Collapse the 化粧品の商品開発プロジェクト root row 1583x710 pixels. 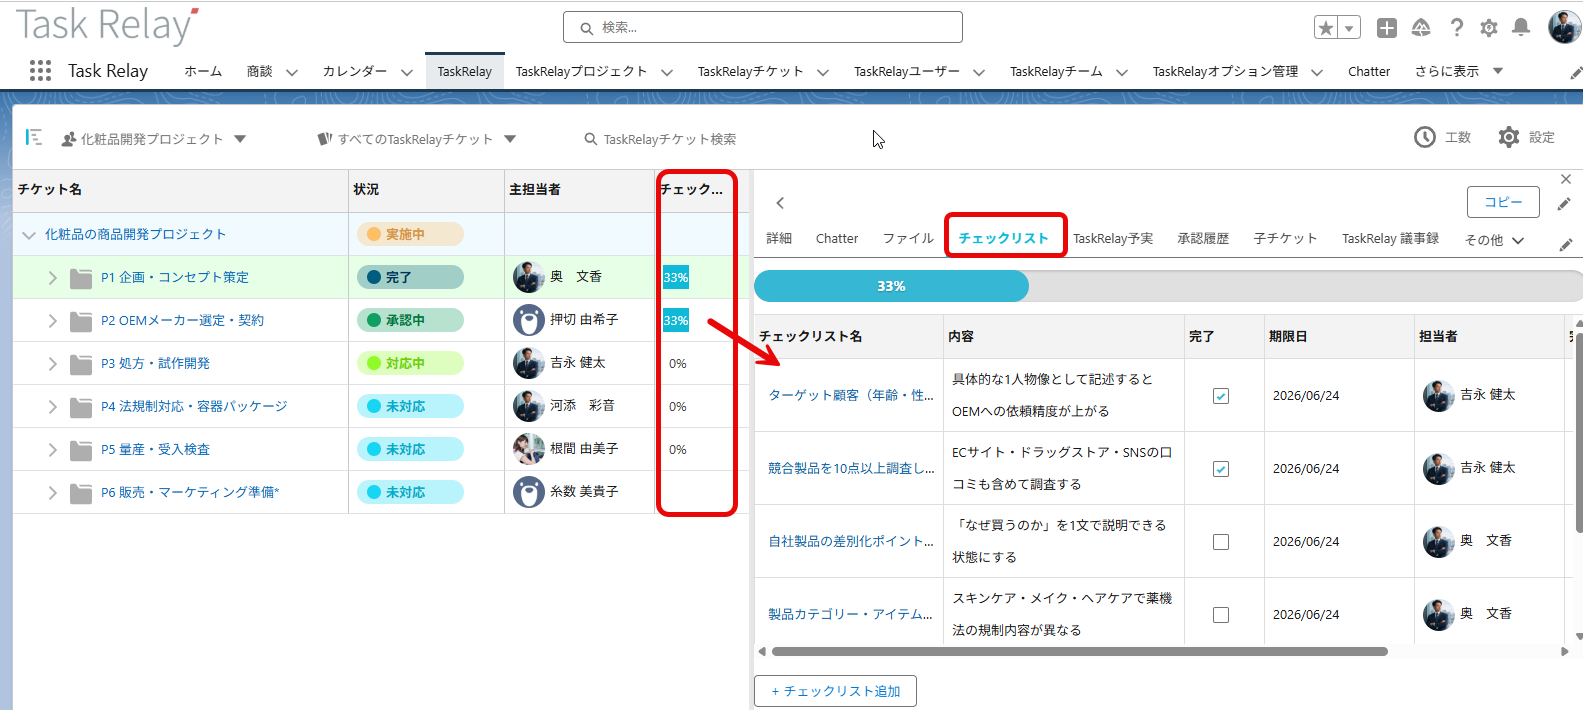pos(29,235)
